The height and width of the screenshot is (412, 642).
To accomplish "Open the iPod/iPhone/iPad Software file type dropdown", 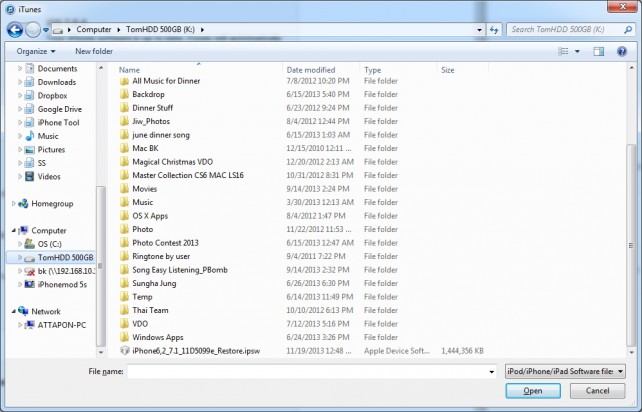I will (x=565, y=371).
